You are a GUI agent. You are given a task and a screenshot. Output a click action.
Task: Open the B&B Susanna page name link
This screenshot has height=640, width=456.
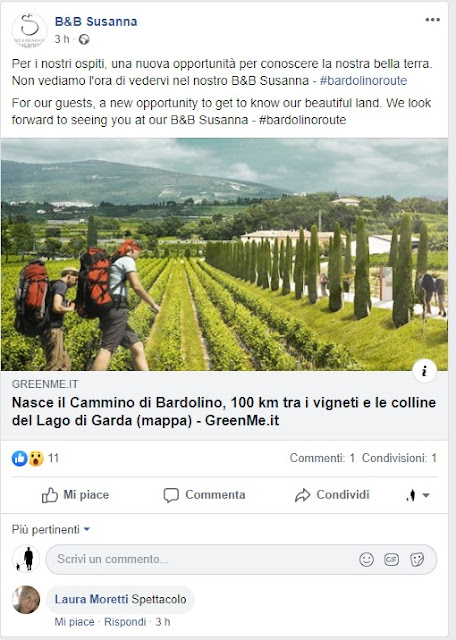pos(96,22)
